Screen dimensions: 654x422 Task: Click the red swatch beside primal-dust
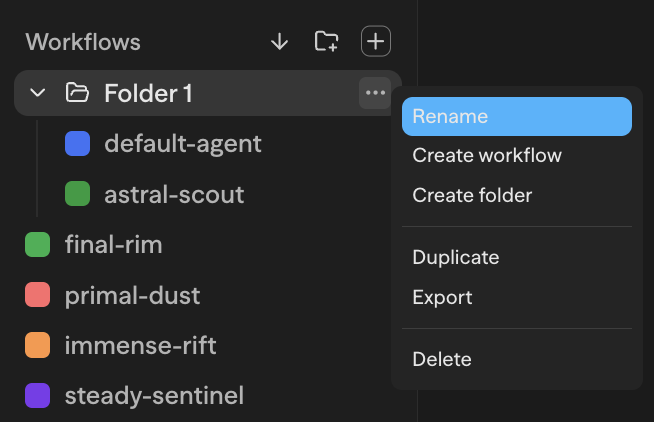point(38,295)
